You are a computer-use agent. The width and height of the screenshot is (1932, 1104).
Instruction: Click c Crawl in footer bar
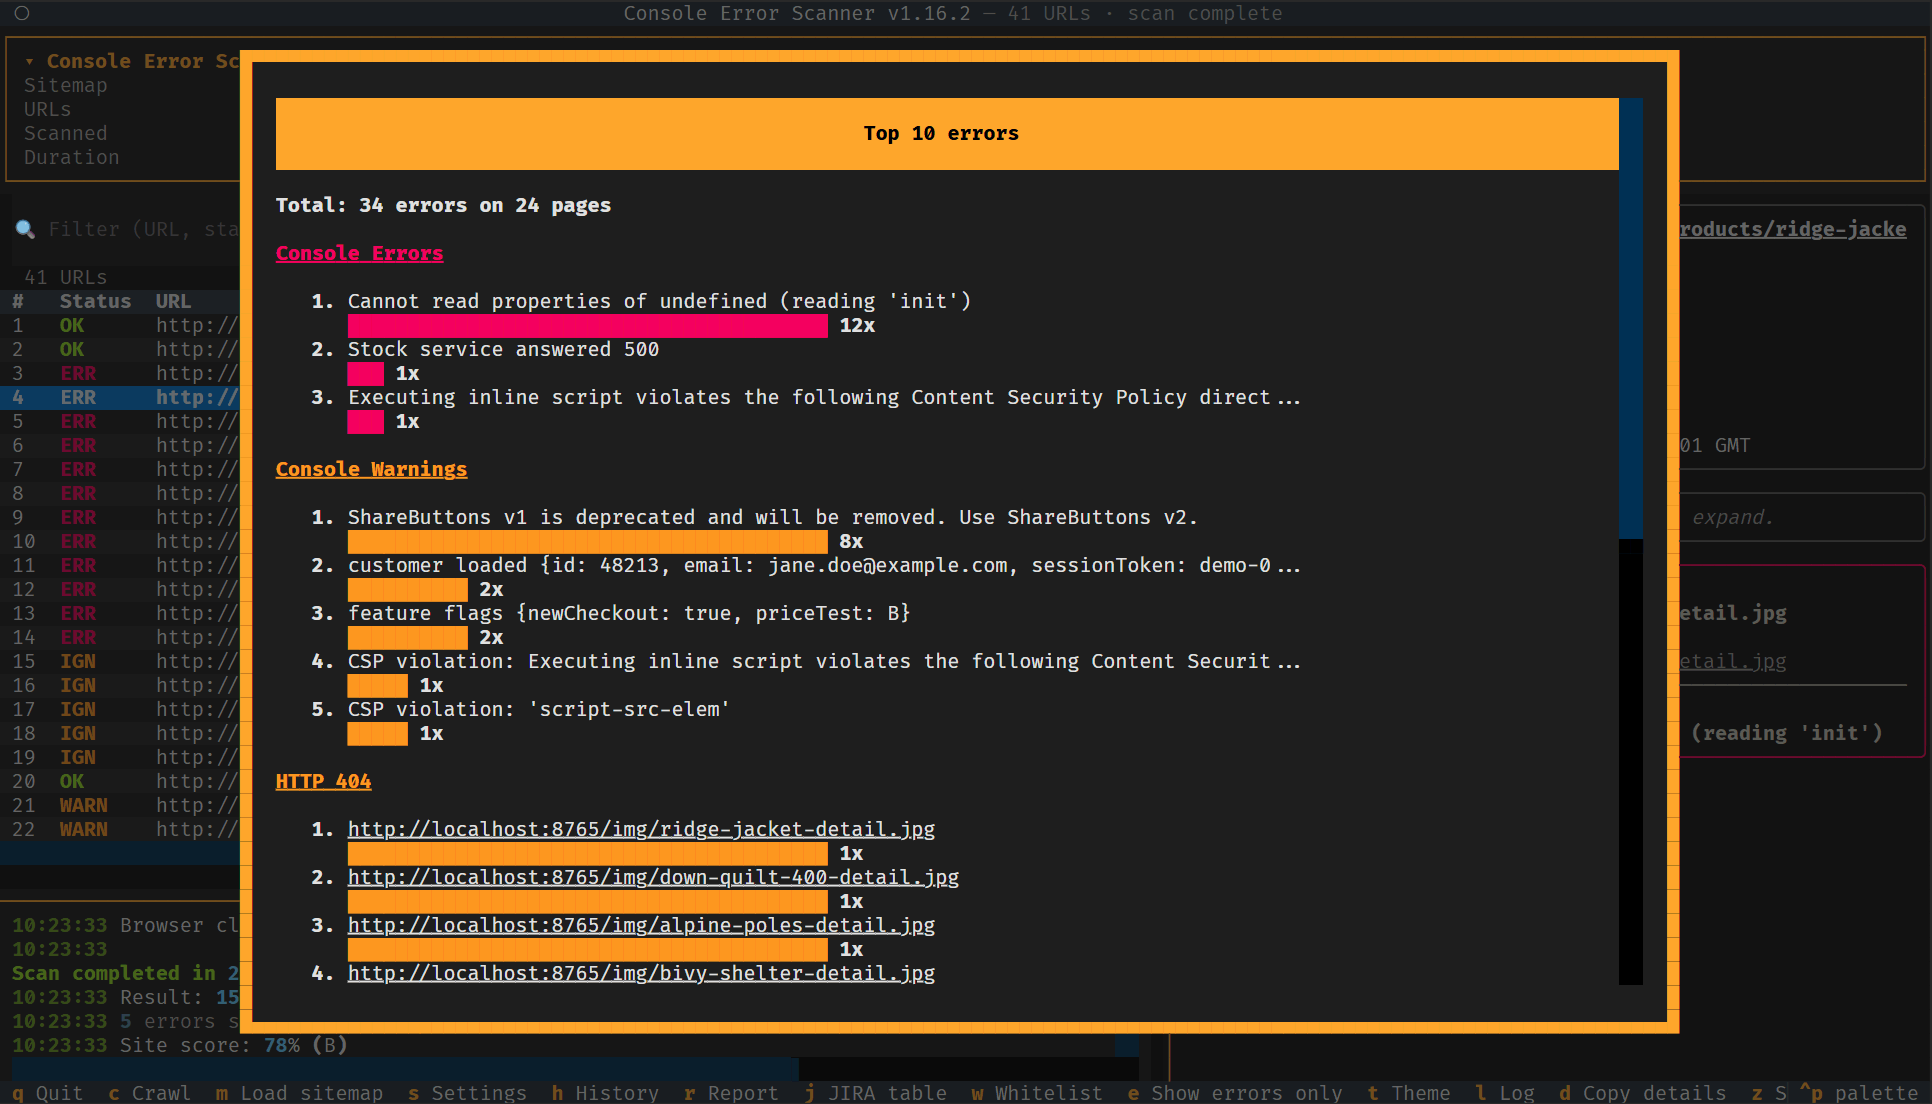(x=149, y=1093)
